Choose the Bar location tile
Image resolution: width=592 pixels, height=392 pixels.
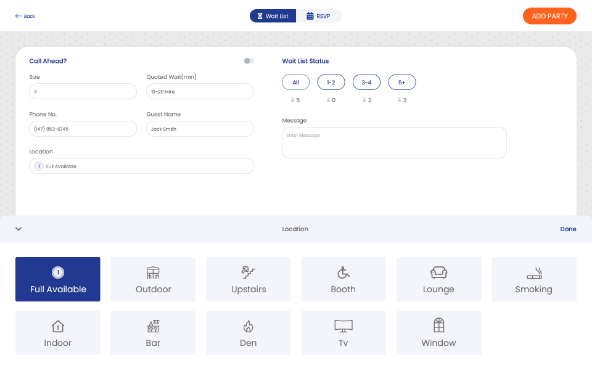click(x=153, y=333)
